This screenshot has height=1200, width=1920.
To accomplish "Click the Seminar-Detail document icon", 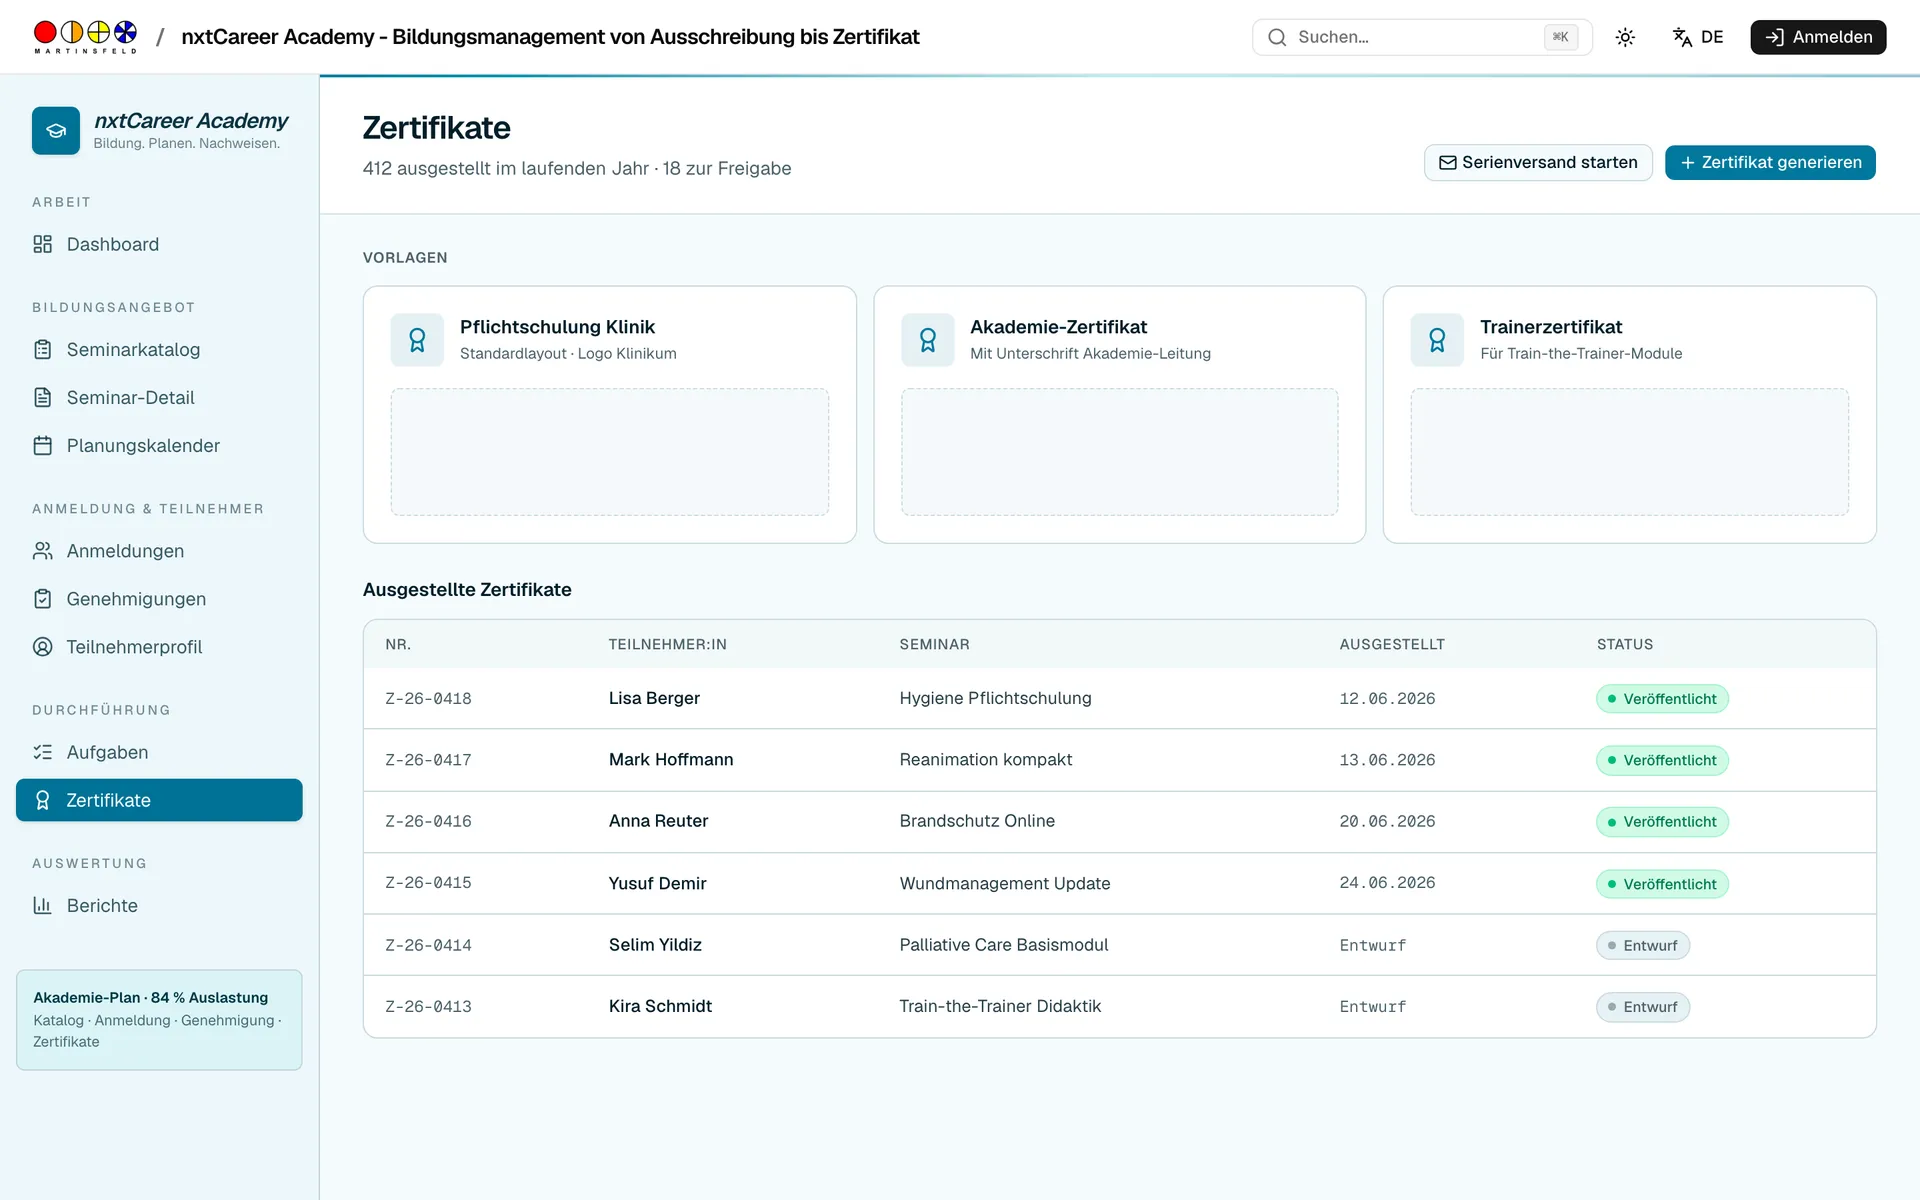I will tap(42, 397).
